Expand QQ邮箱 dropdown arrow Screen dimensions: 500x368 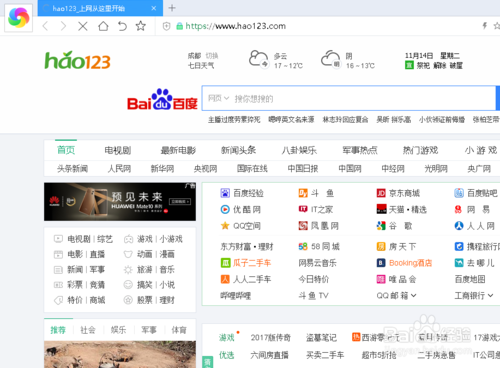pos(414,295)
